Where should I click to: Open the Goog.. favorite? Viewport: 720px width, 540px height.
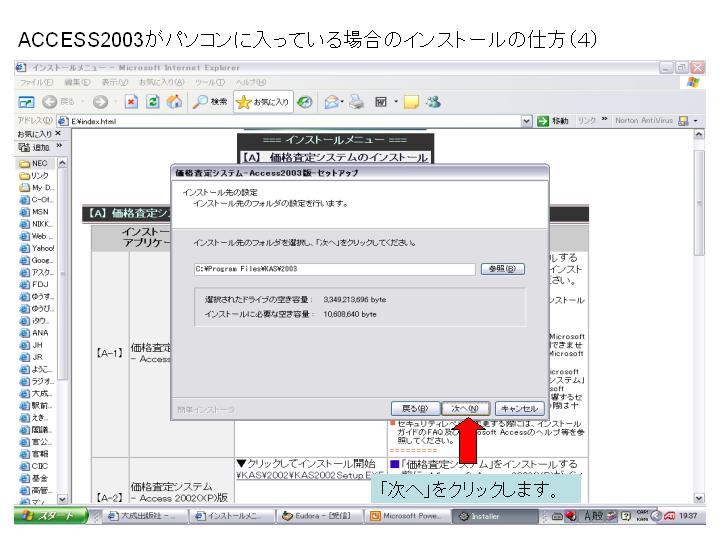(36, 260)
